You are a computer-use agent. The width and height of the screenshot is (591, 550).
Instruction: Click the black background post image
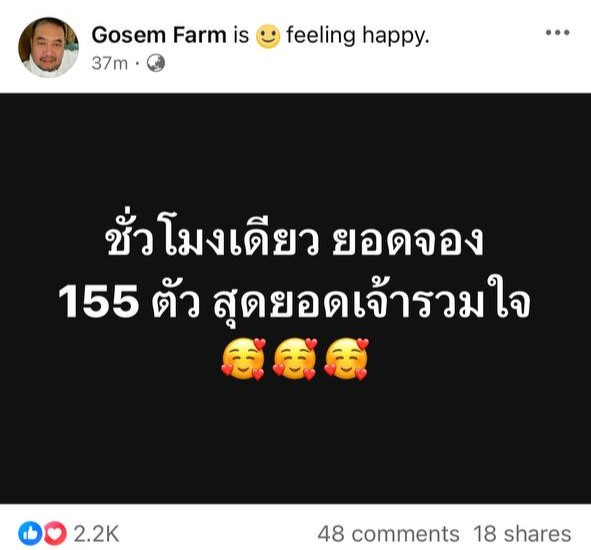click(296, 298)
